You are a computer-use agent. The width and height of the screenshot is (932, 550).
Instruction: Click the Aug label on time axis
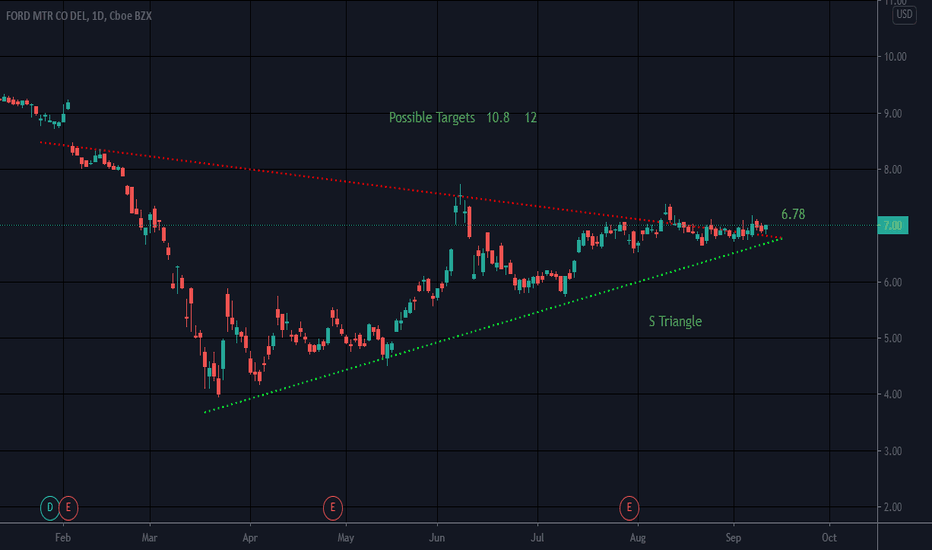(x=638, y=538)
